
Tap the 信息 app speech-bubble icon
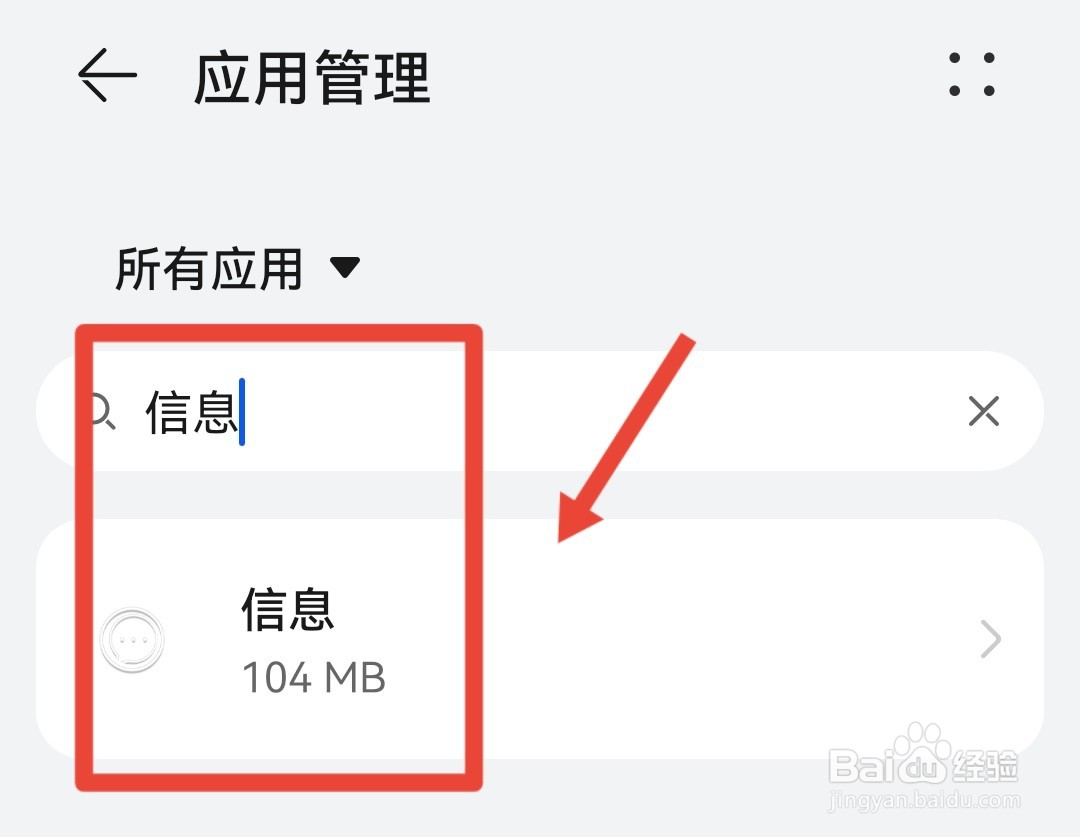coord(132,640)
